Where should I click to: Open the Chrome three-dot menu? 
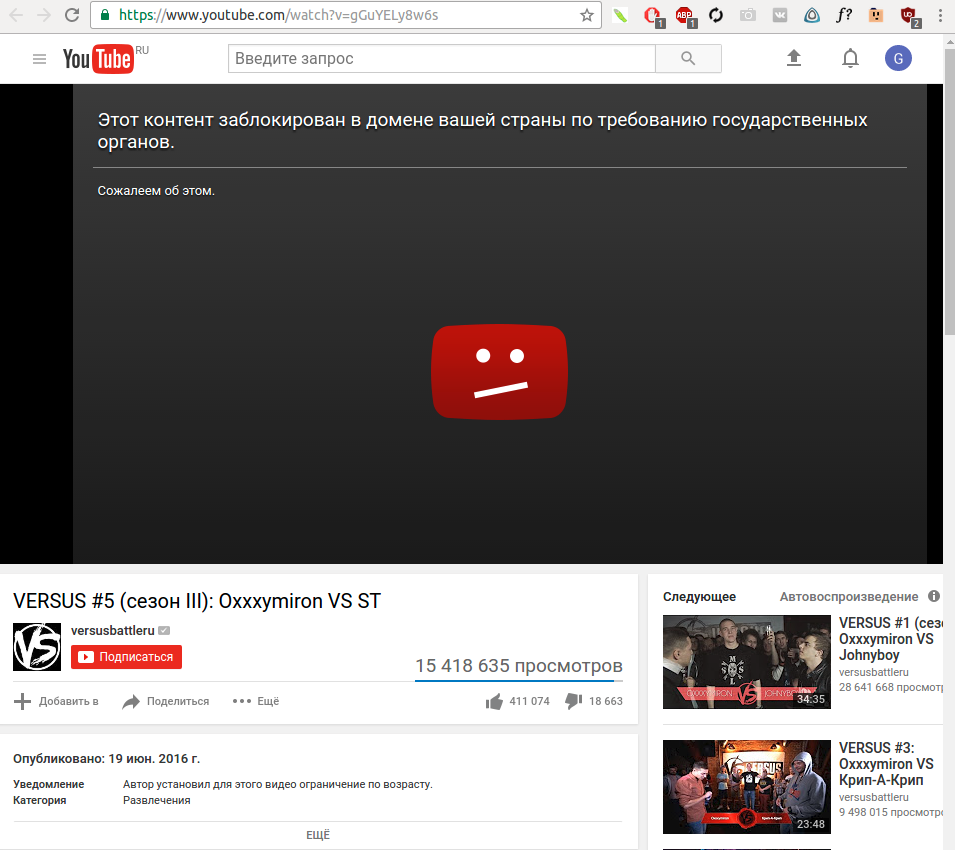[x=938, y=15]
